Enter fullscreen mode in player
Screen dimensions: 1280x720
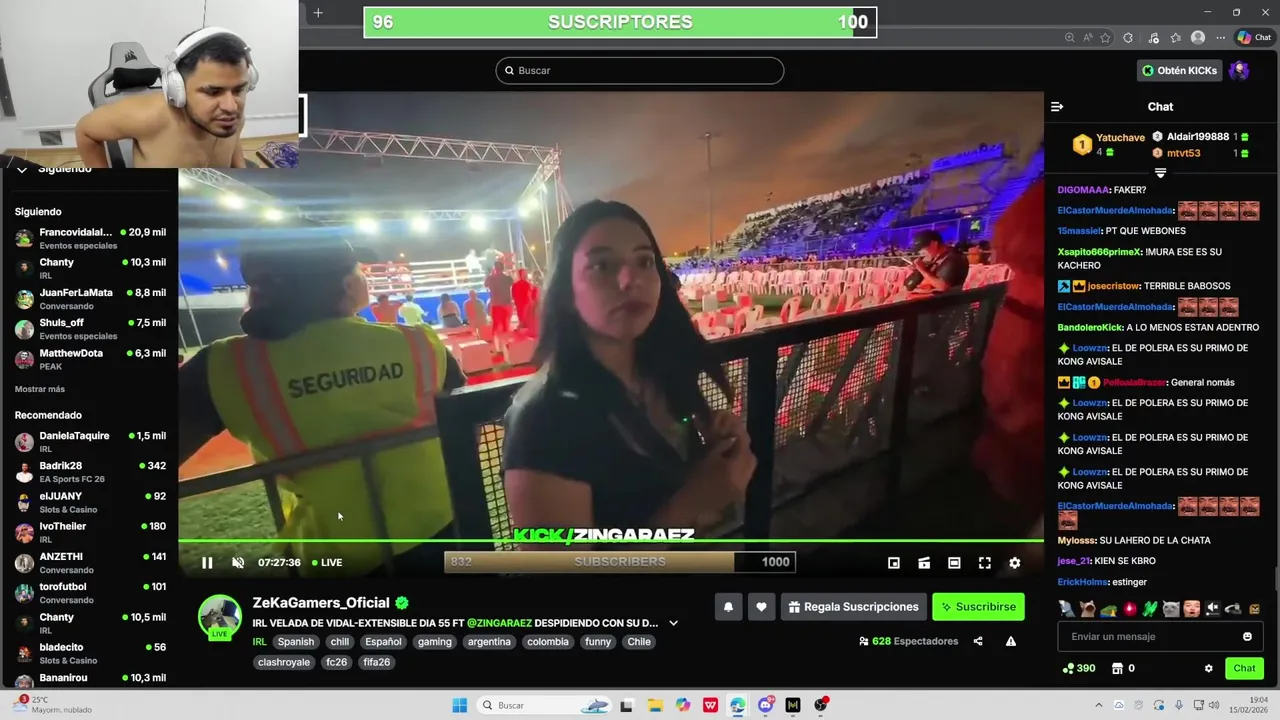984,563
